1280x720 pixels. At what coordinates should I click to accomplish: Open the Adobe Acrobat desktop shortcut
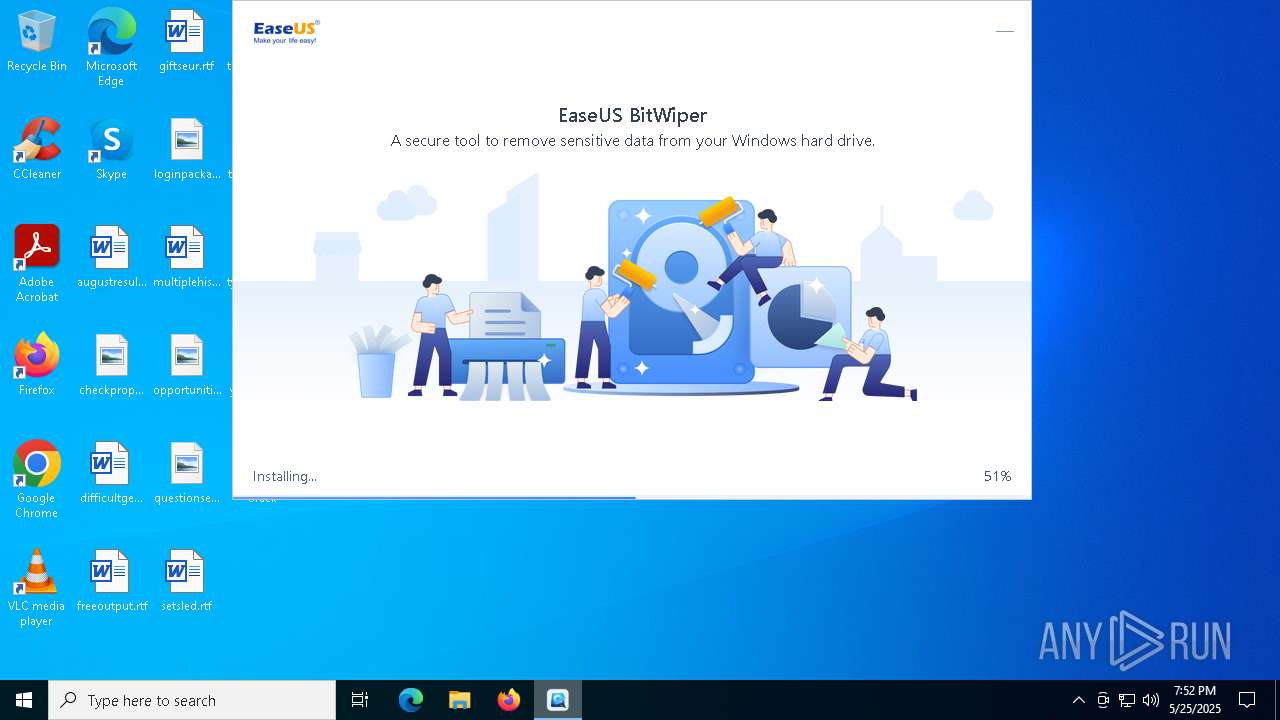[37, 264]
